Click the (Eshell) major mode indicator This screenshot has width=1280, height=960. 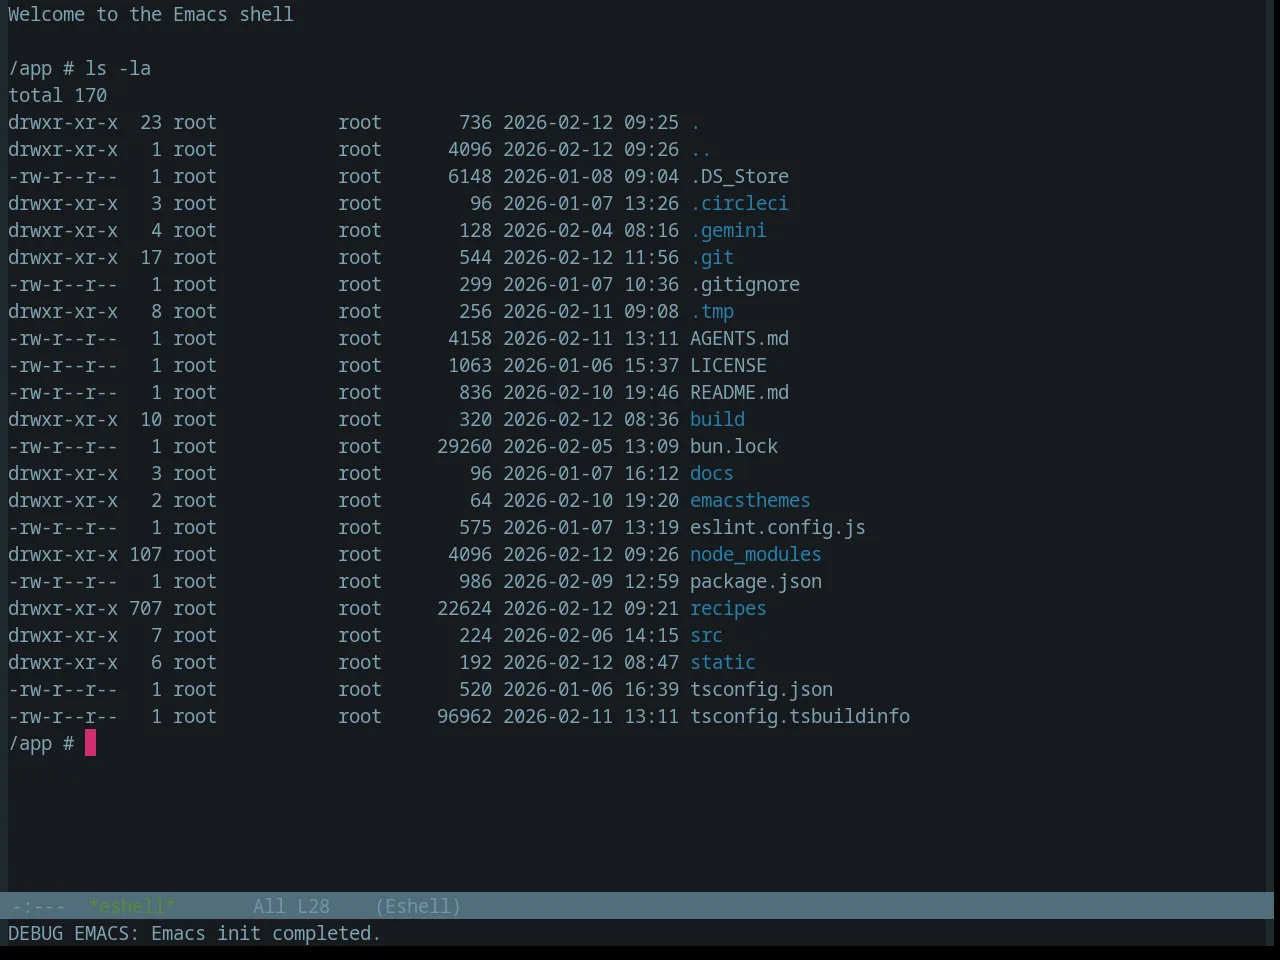tap(418, 906)
